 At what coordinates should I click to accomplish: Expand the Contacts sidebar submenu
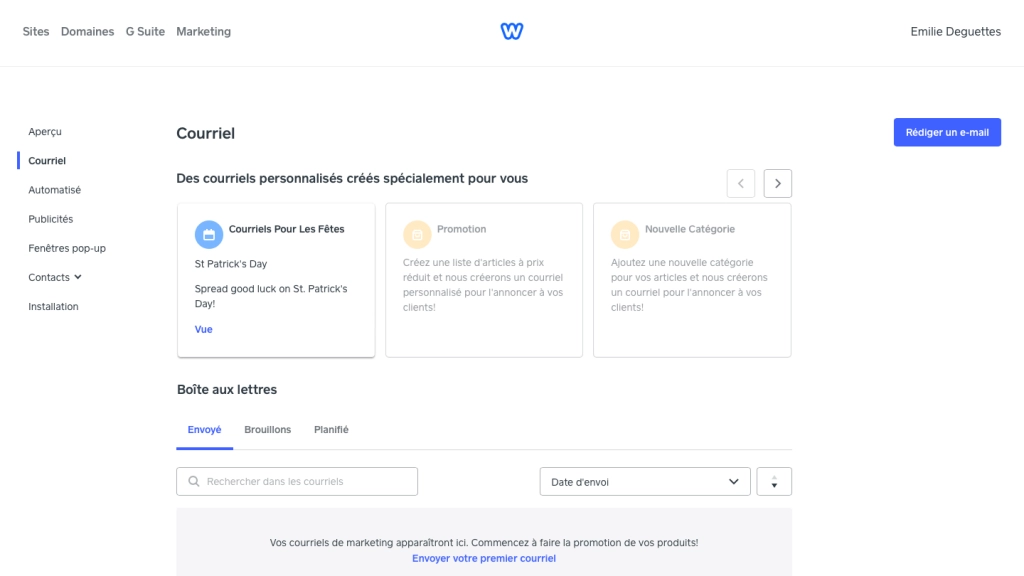coord(55,278)
